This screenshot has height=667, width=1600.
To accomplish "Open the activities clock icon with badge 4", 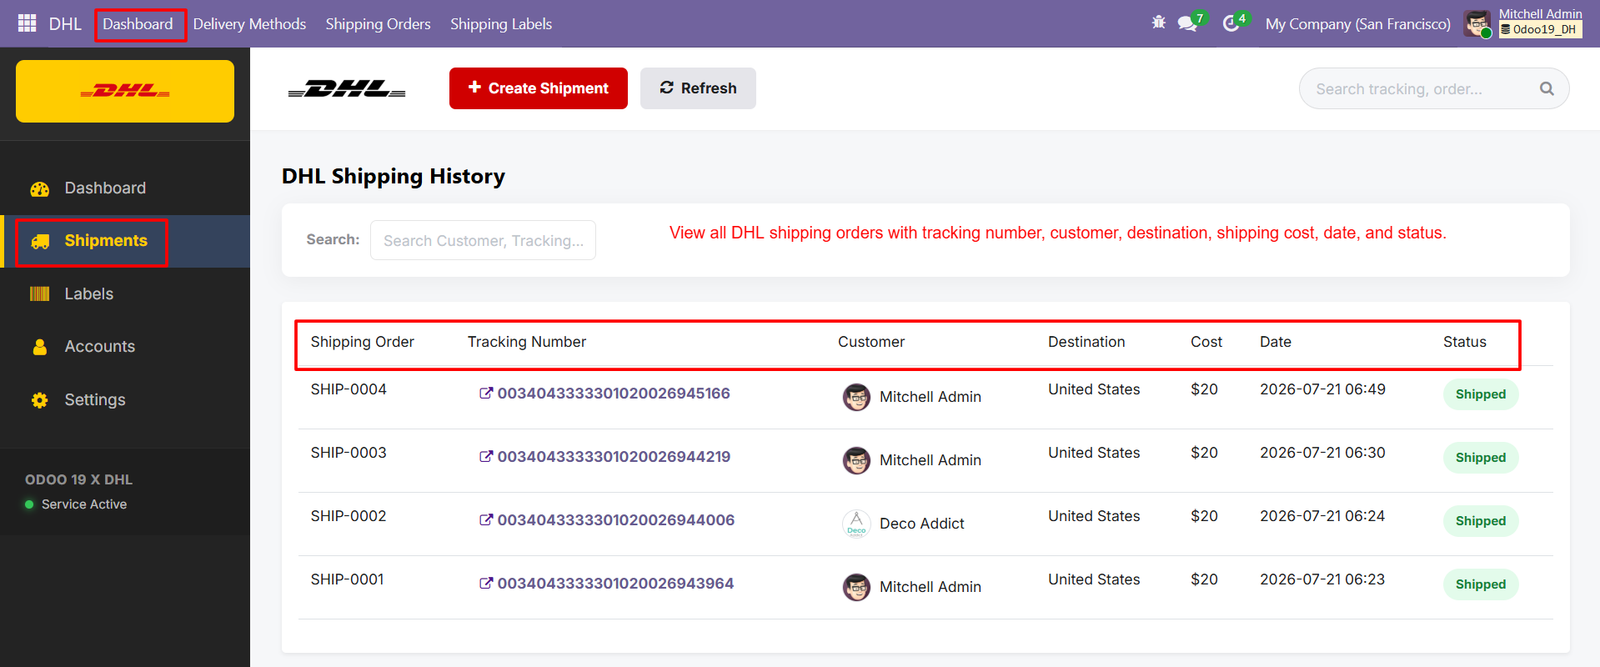I will tap(1231, 23).
